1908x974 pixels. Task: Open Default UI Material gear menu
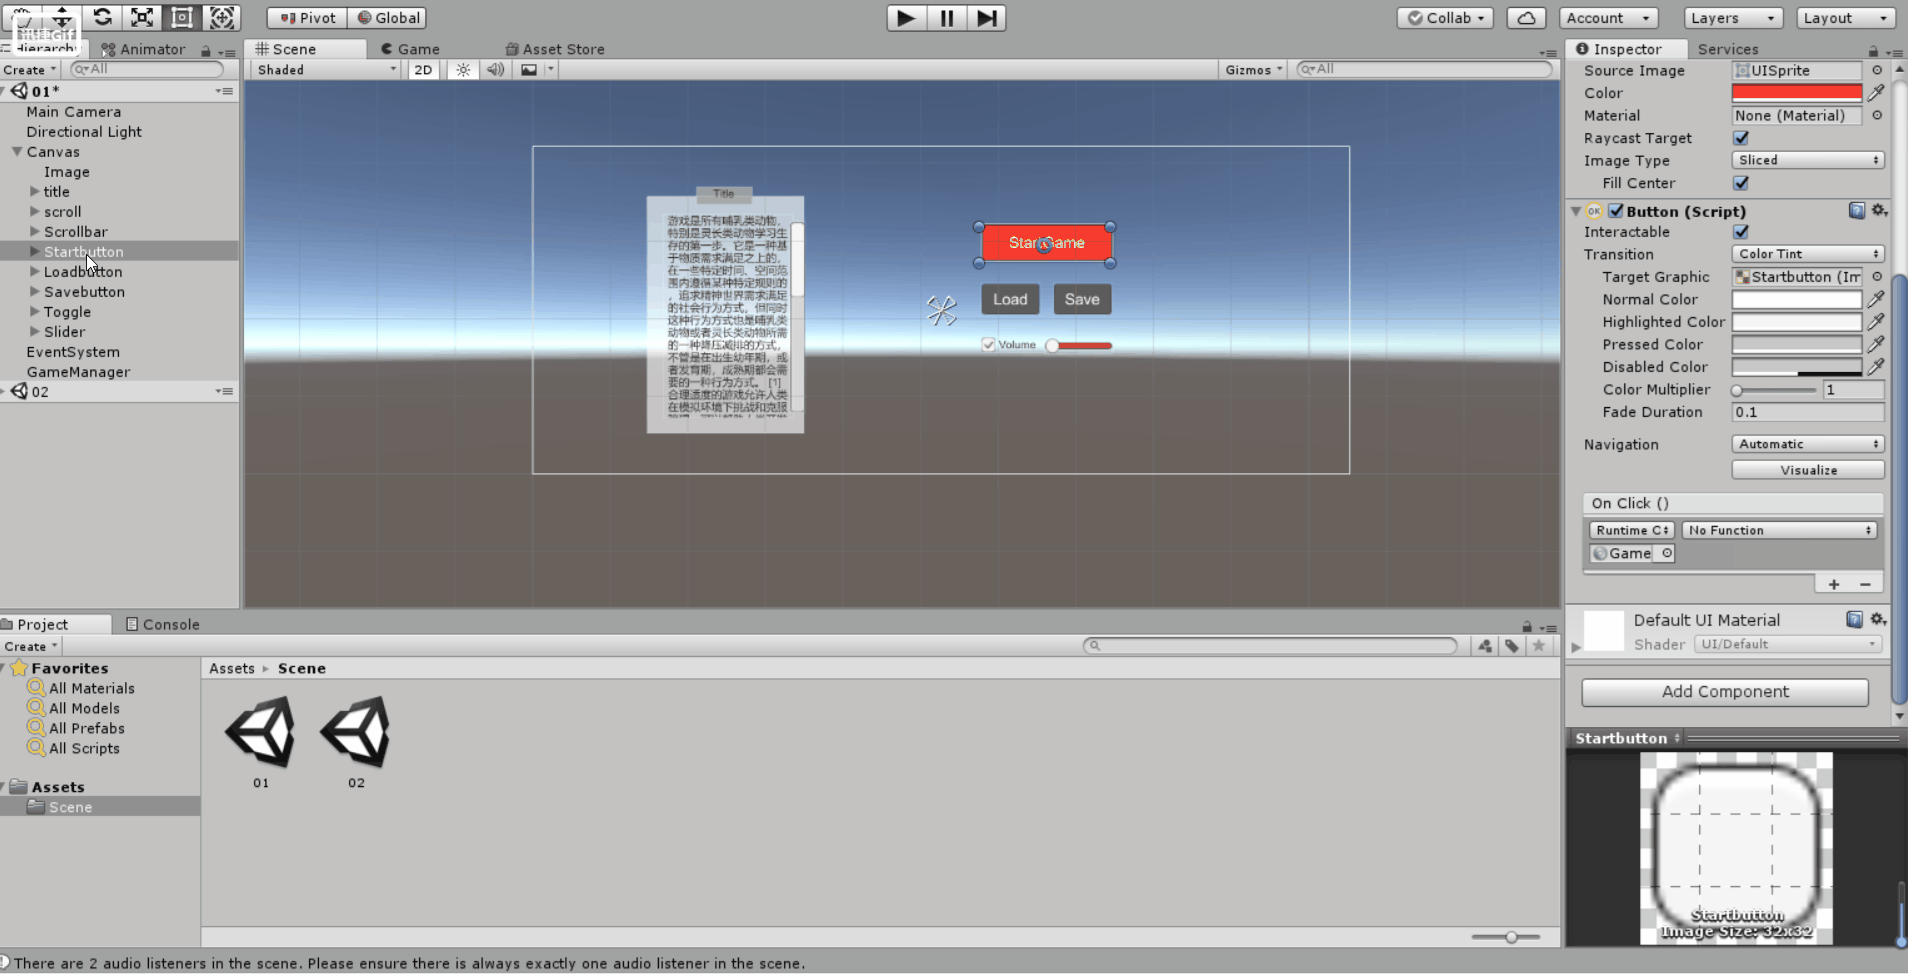pos(1878,620)
